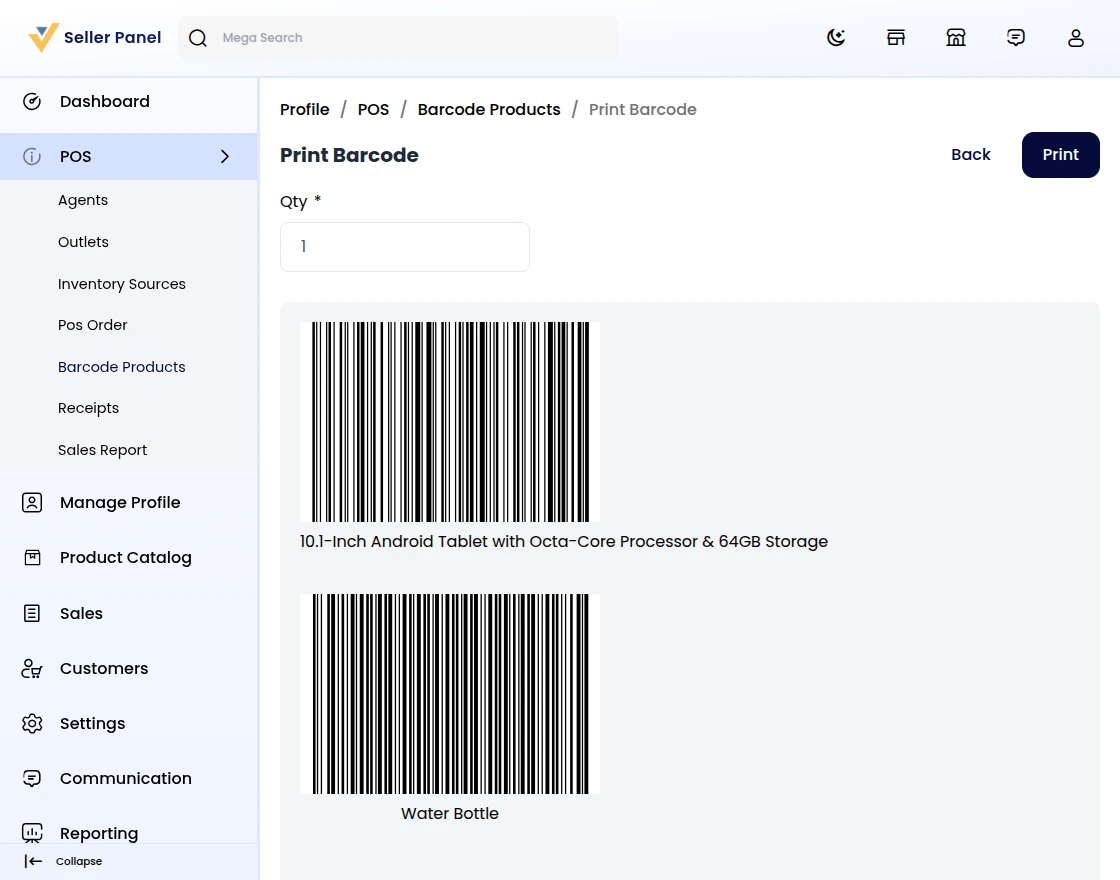This screenshot has height=880, width=1120.
Task: Open the messages chat icon in header
Action: click(1016, 37)
